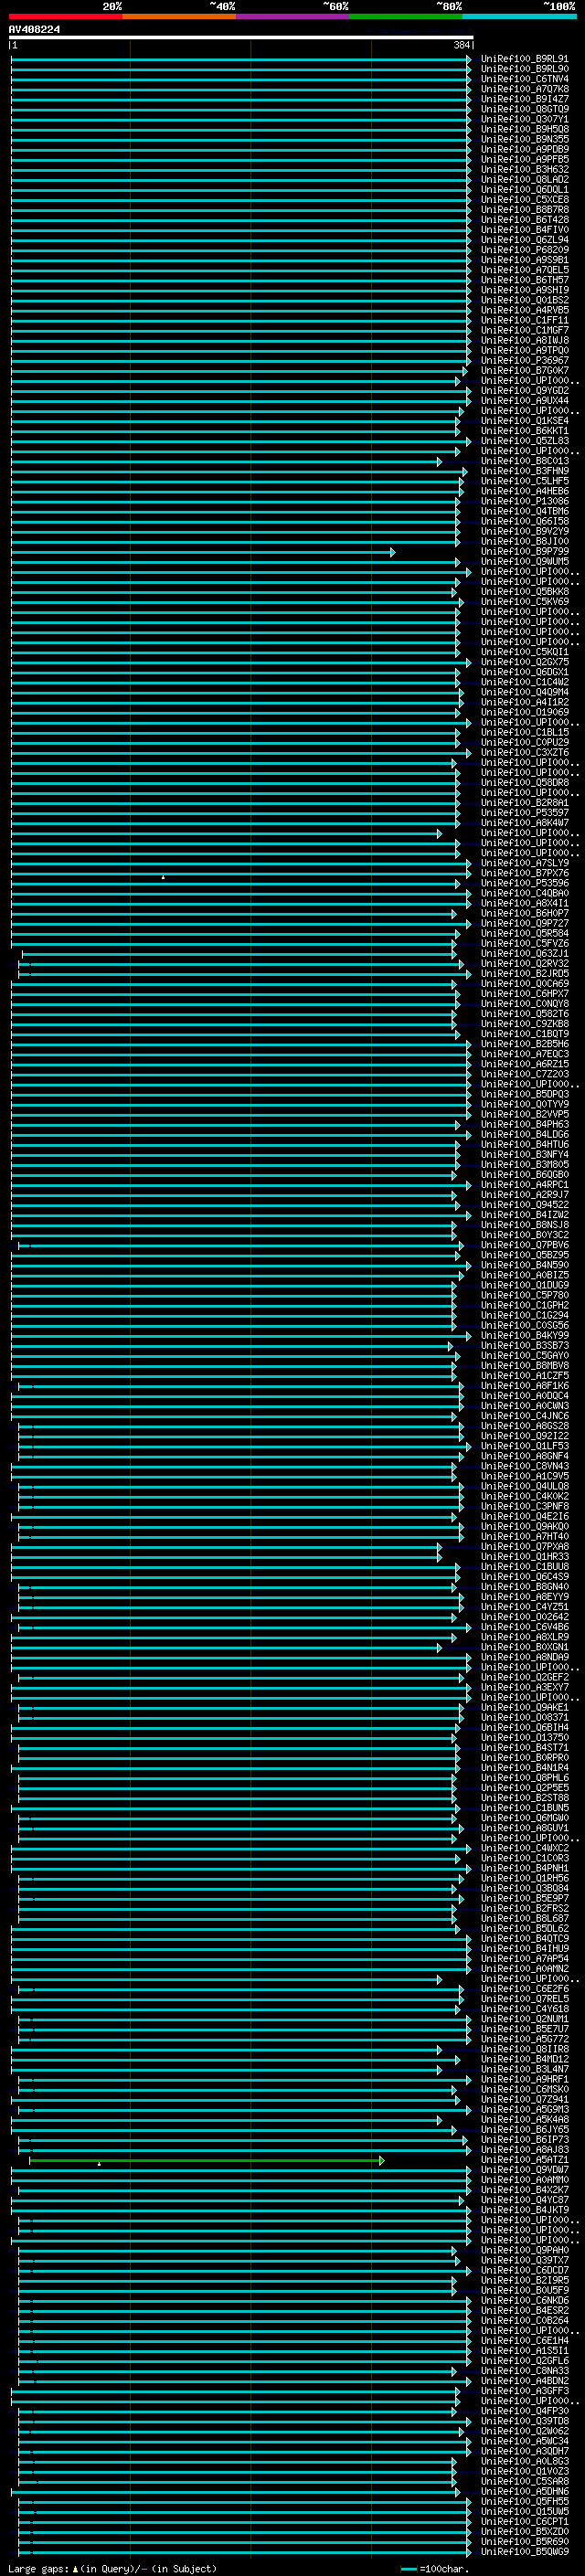Select hit label UniRef100_A9PDB9
Viewport: 585px width, 2576px height.
[525, 149]
